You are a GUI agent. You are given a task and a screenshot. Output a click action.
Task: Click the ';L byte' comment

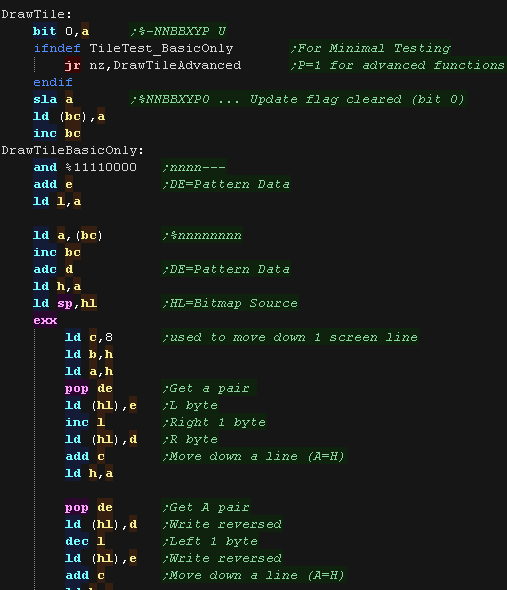pyautogui.click(x=190, y=405)
